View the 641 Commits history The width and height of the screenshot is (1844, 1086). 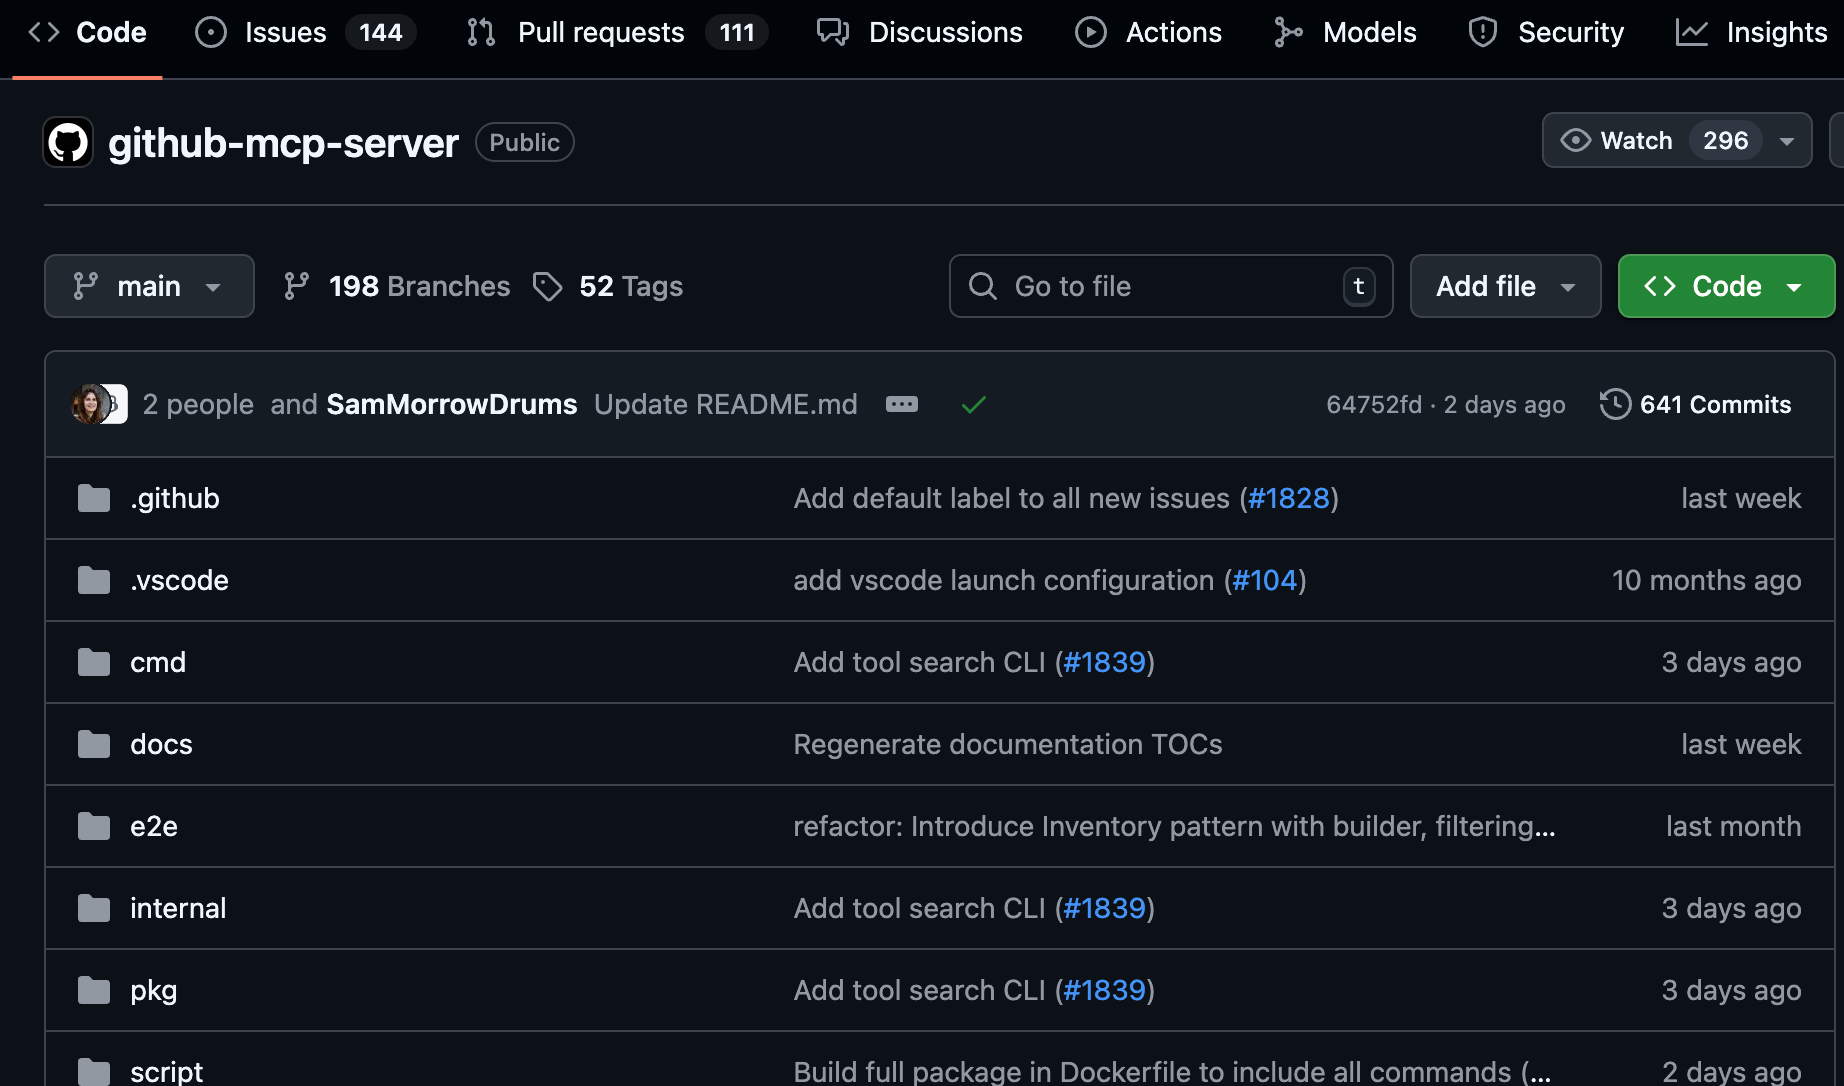[1696, 404]
